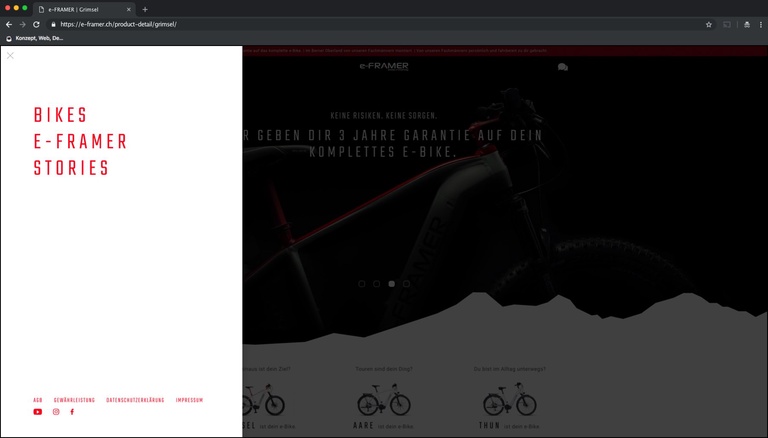Open the Impressum footer link
Viewport: 768px width, 438px height.
190,400
